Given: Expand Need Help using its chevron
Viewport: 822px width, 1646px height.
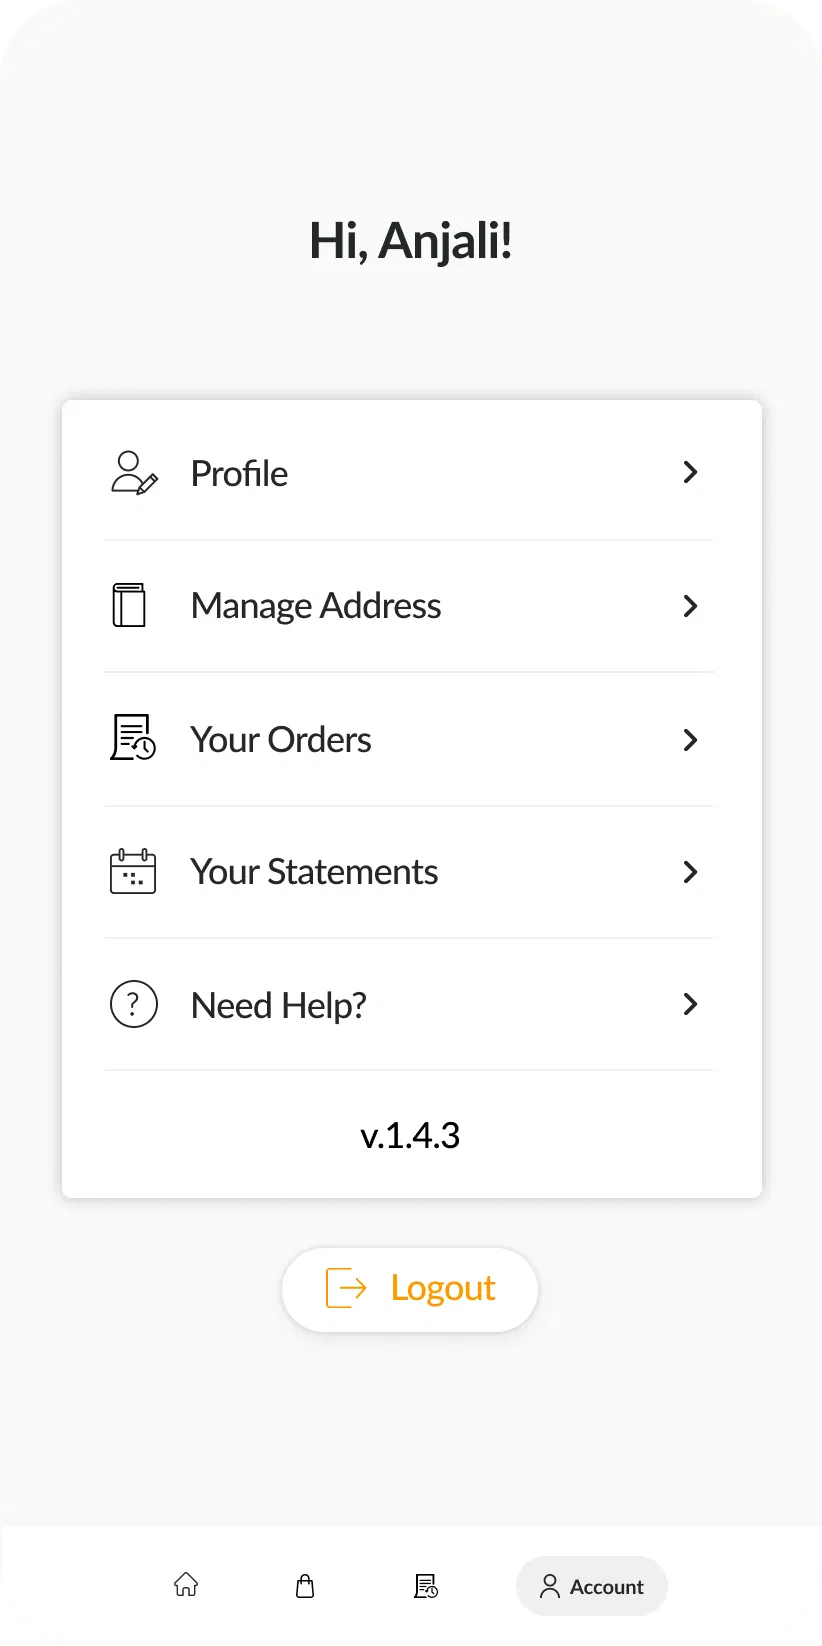Looking at the screenshot, I should tap(690, 1004).
